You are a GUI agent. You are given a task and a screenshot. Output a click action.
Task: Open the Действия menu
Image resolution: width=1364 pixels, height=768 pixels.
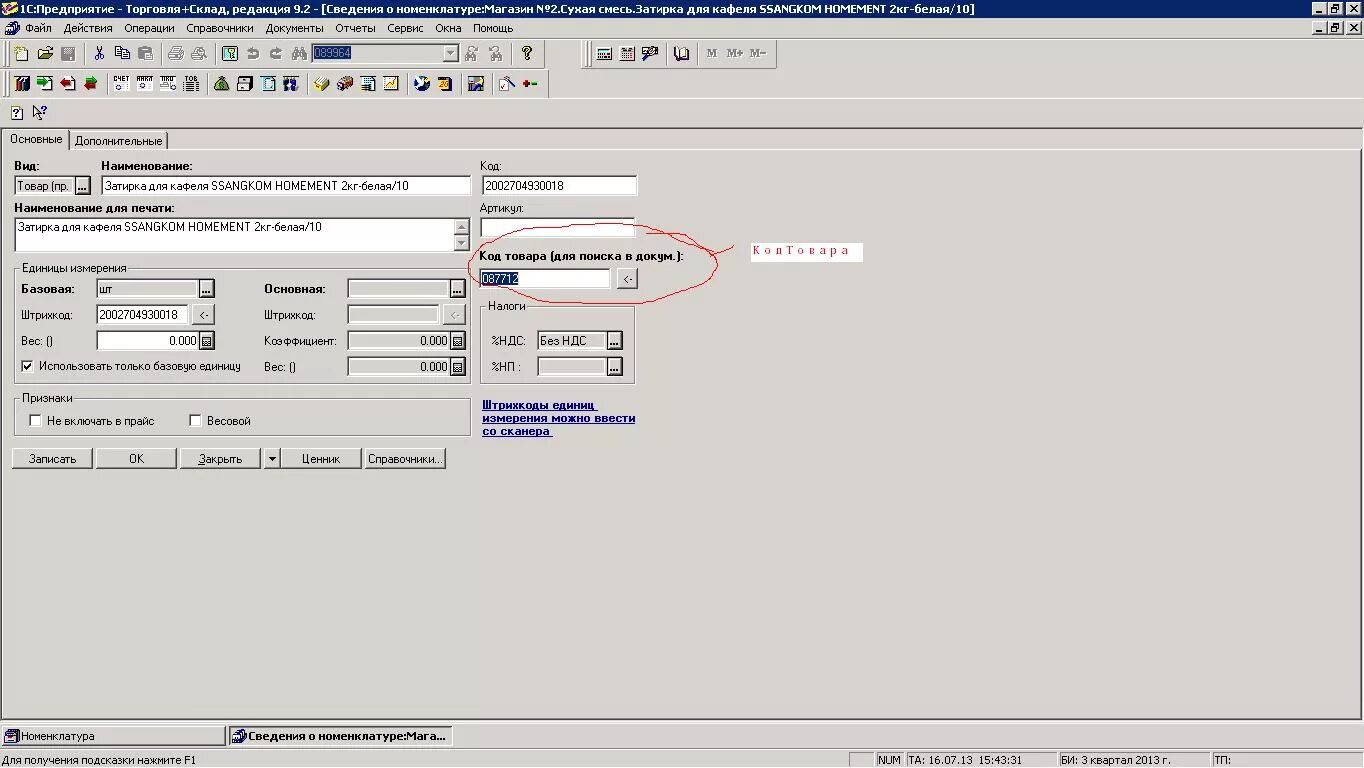(87, 28)
